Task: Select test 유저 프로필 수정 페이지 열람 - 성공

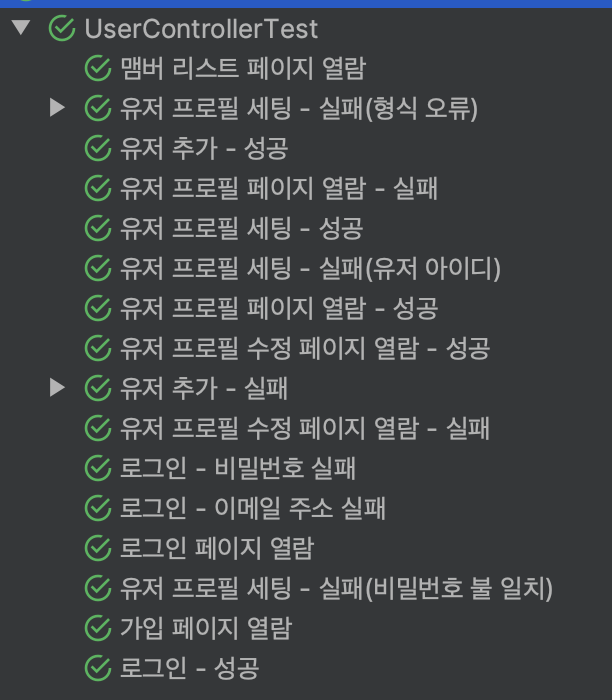Action: pyautogui.click(x=305, y=348)
